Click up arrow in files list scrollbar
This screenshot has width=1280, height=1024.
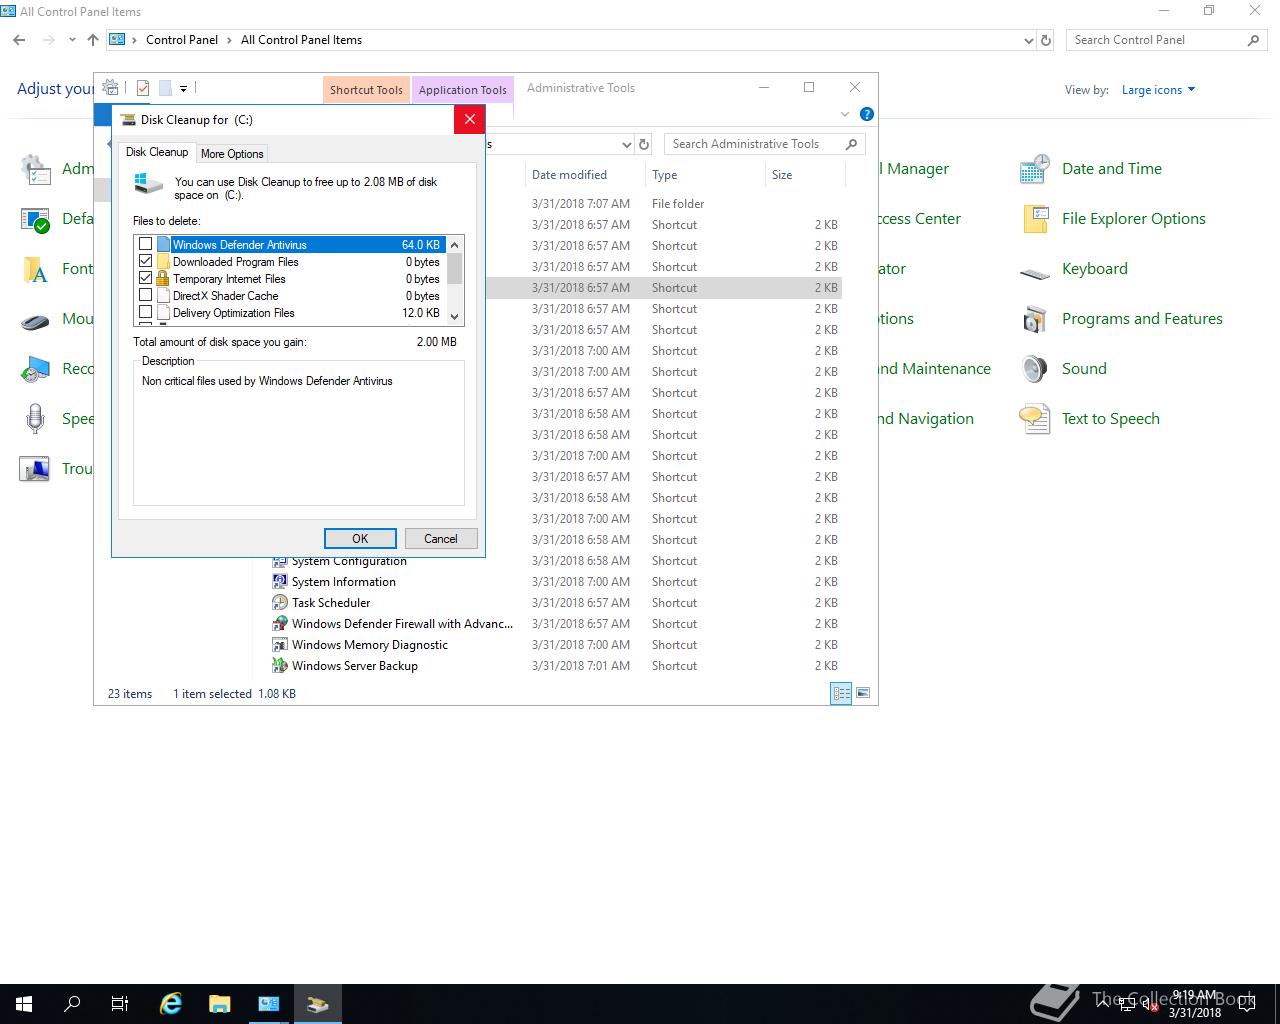(455, 244)
